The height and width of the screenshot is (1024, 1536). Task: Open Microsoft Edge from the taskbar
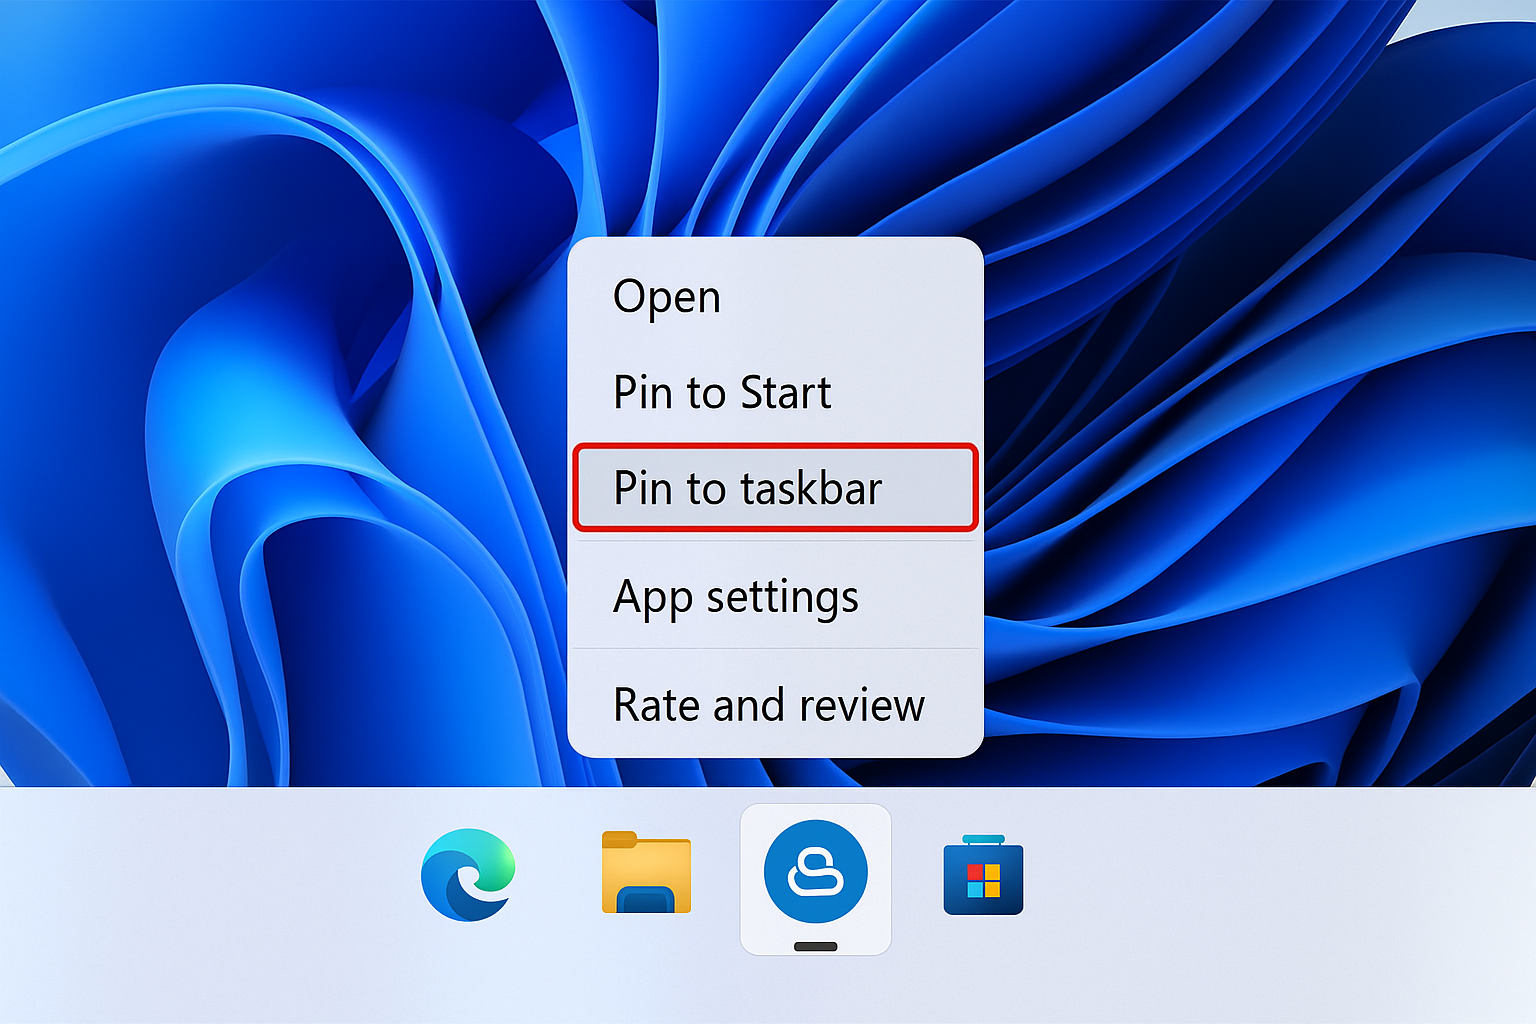tap(468, 874)
